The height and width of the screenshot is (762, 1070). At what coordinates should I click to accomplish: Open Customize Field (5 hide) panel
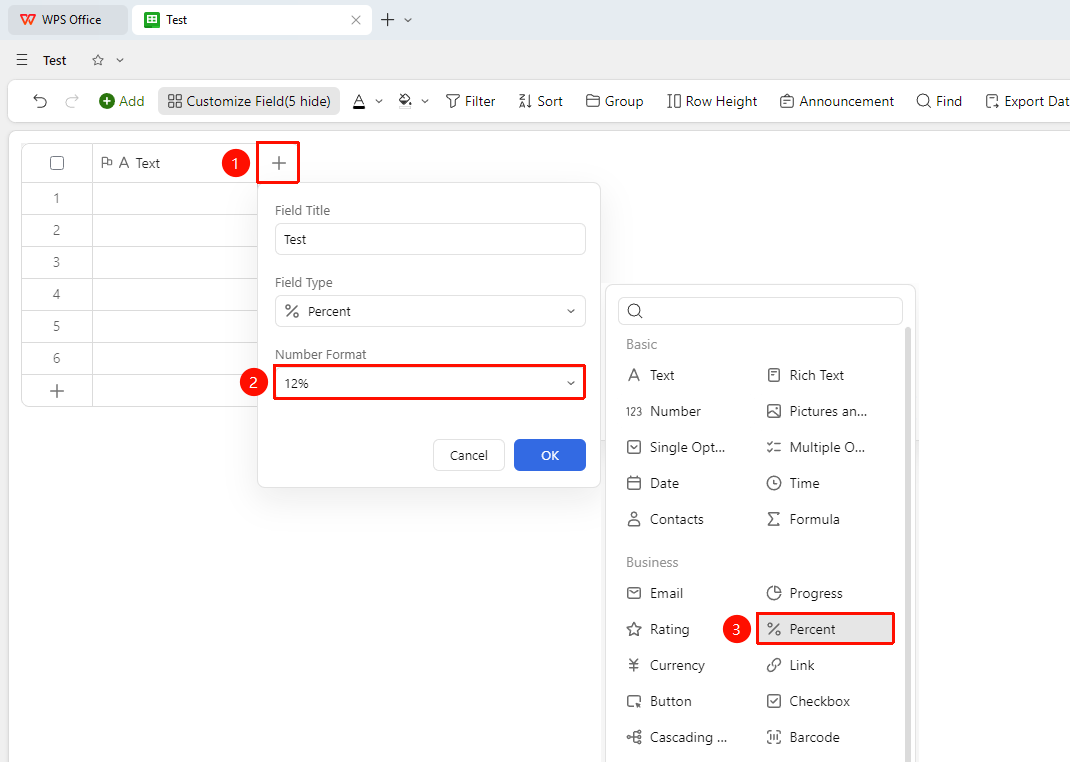pos(249,101)
